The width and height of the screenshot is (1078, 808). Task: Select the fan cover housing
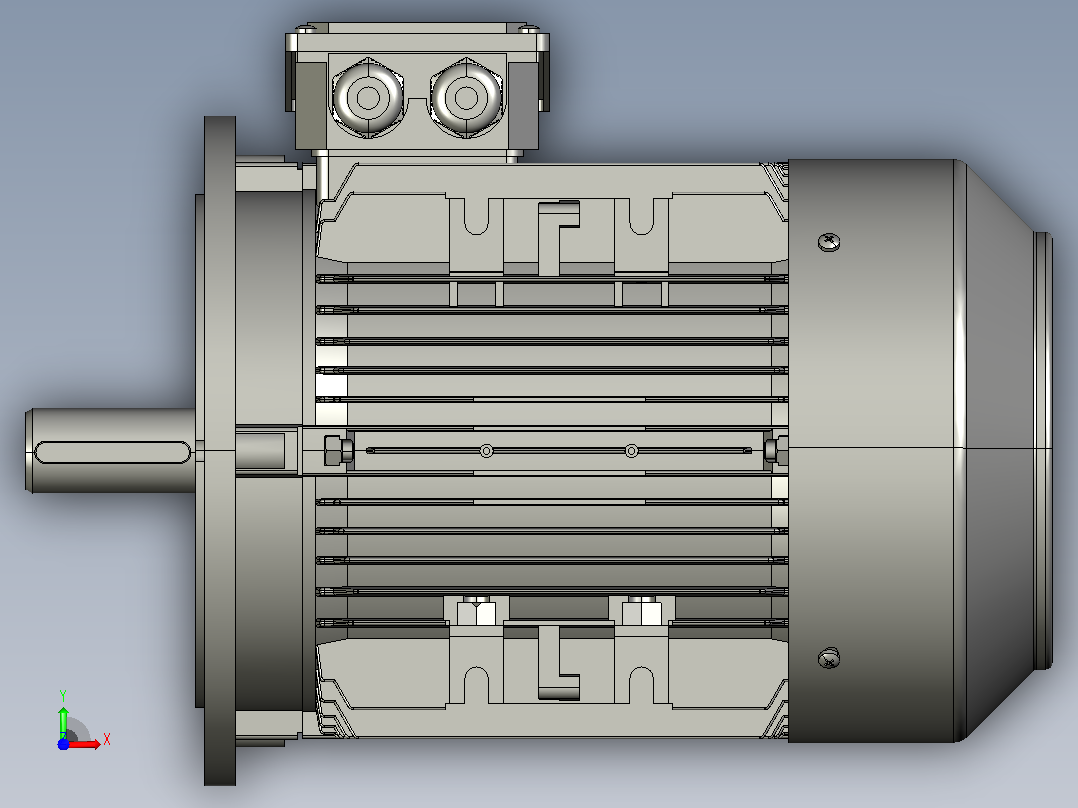[920, 451]
